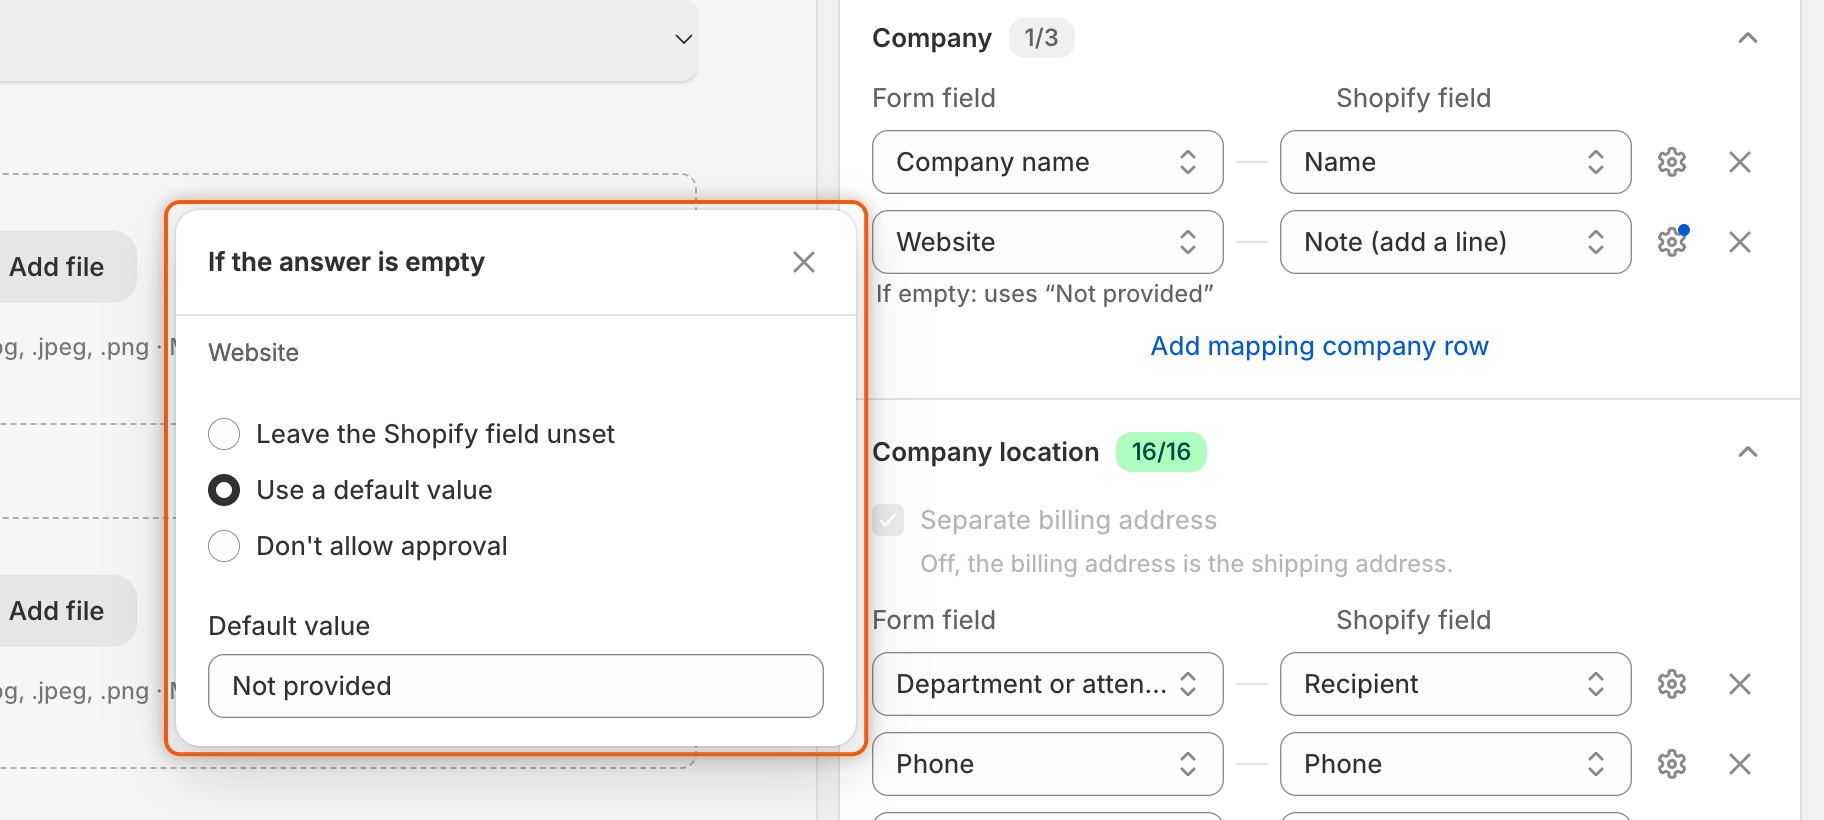Open the Phone form field dropdown

coord(1048,764)
